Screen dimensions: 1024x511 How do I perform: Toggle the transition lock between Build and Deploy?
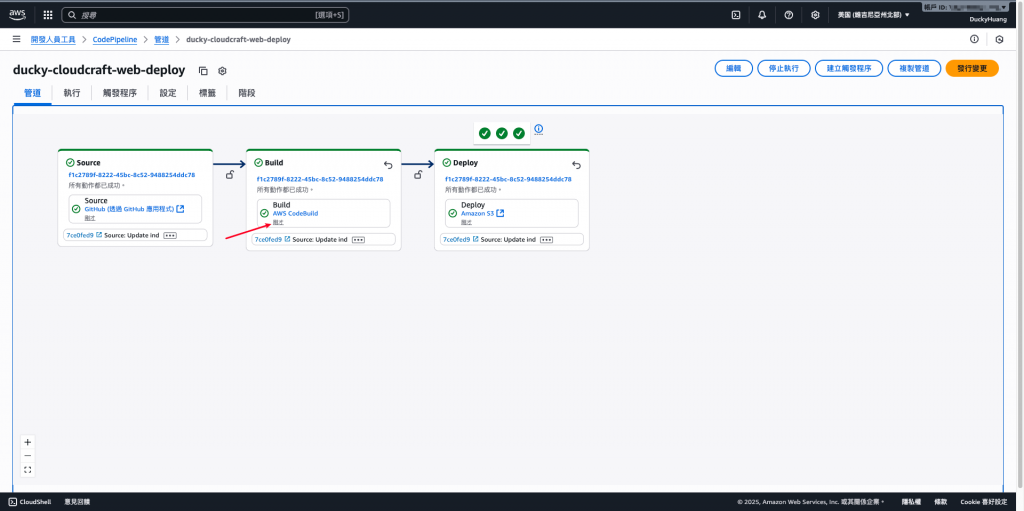pos(418,174)
